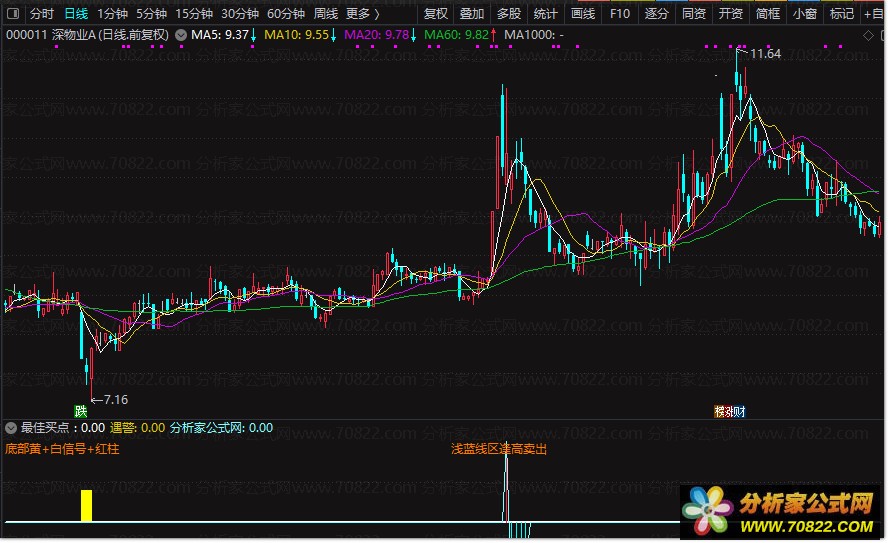Click the yellow buy signal bar

(86, 506)
